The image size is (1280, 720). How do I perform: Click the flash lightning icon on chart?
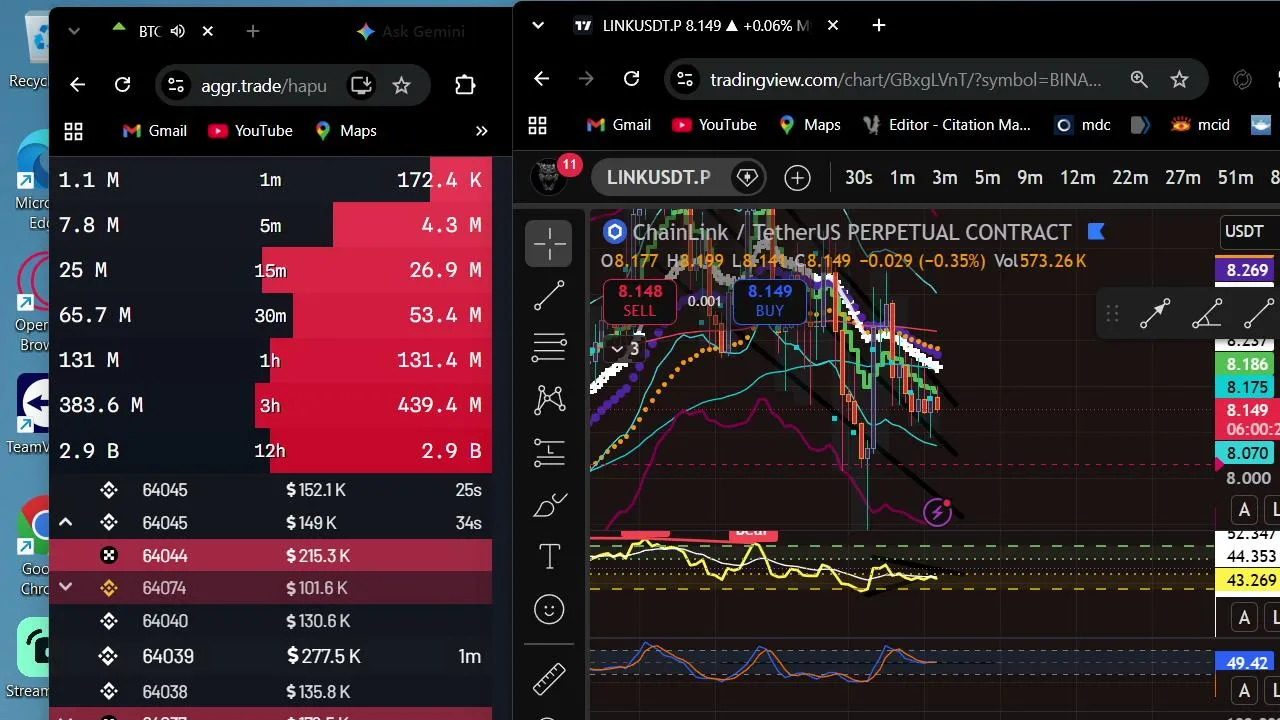pyautogui.click(x=937, y=513)
